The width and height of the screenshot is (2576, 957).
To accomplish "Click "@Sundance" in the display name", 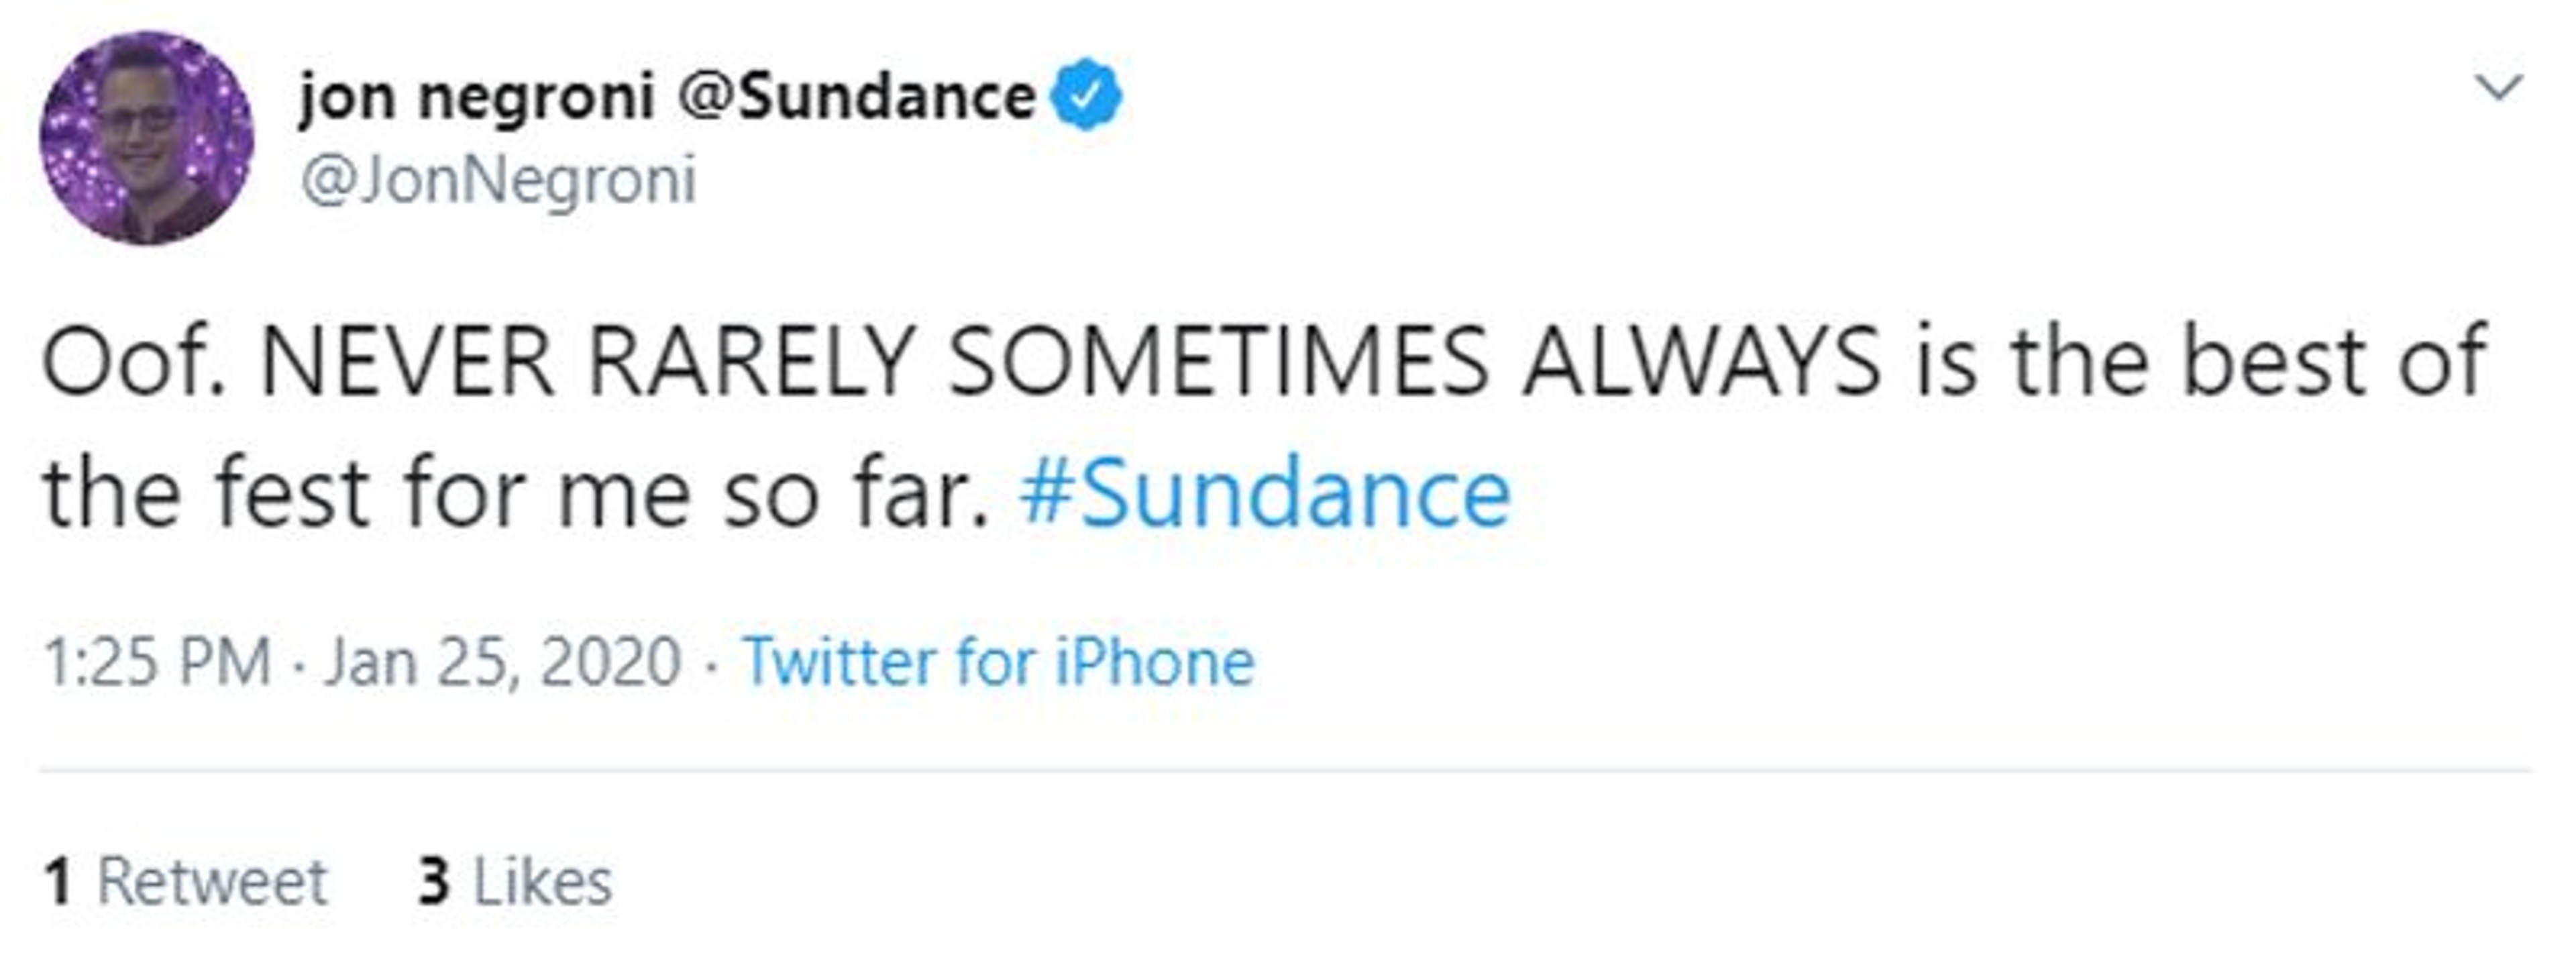I will pyautogui.click(x=857, y=97).
